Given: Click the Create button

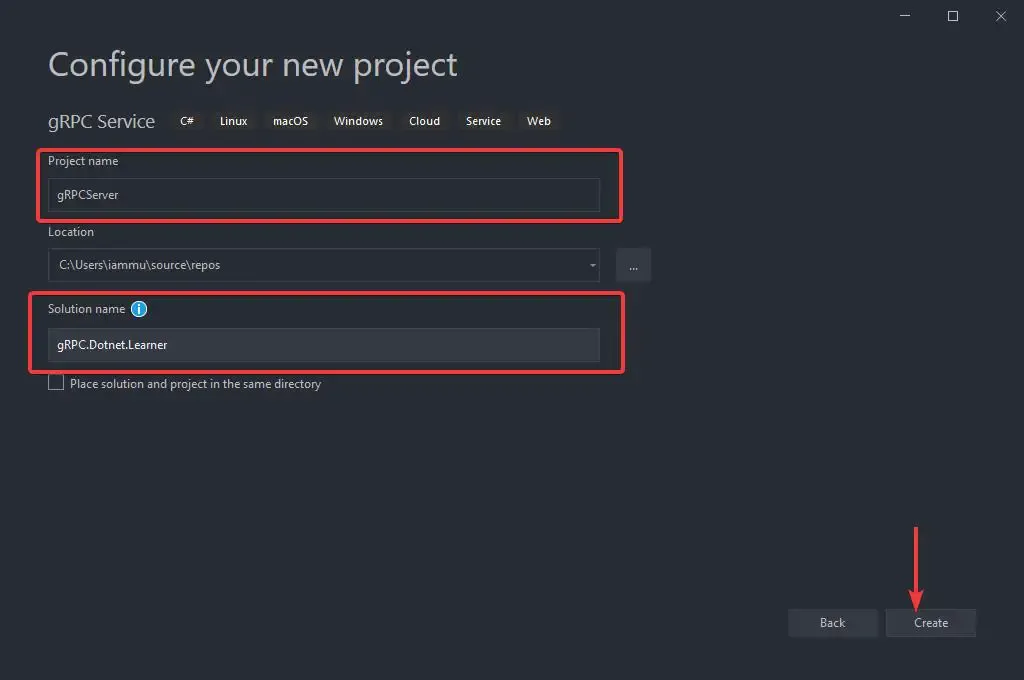Looking at the screenshot, I should click(x=930, y=622).
